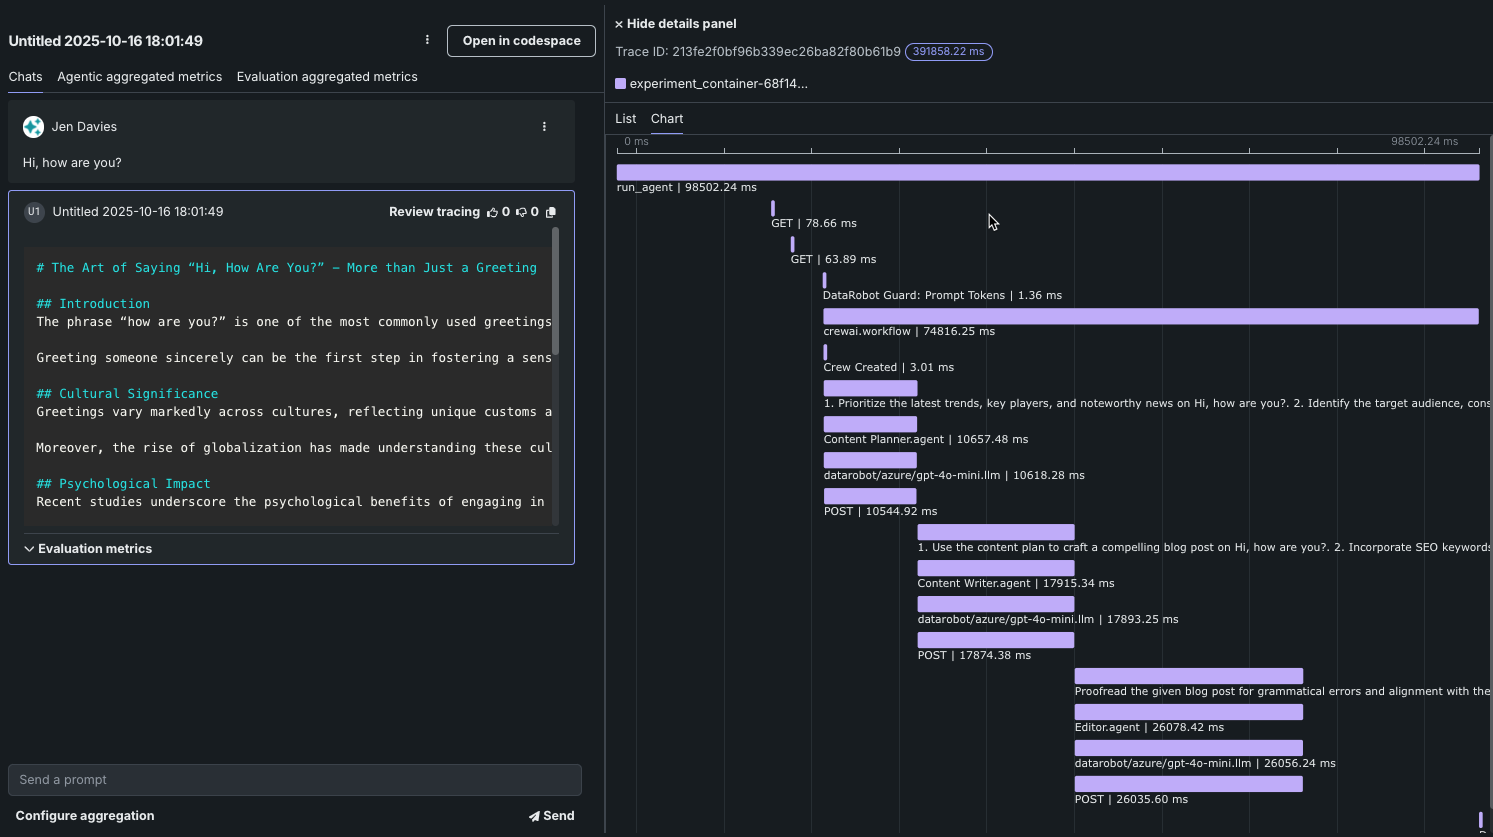Click the purple experiment_container color swatch

point(621,84)
